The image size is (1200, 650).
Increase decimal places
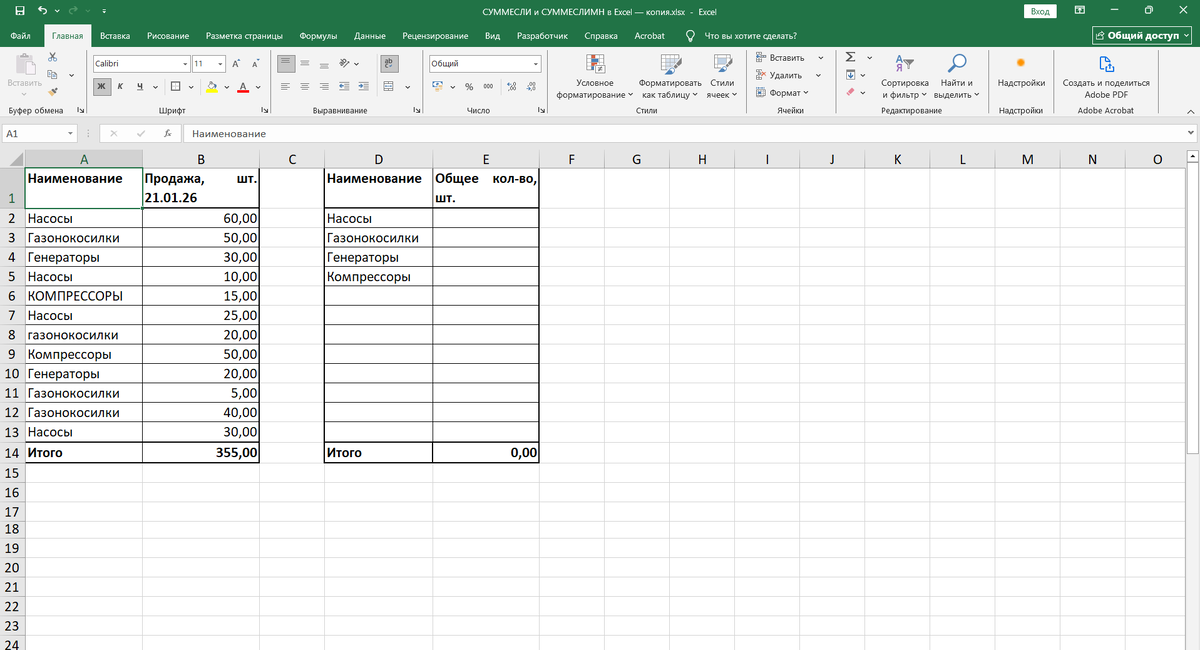tap(512, 86)
